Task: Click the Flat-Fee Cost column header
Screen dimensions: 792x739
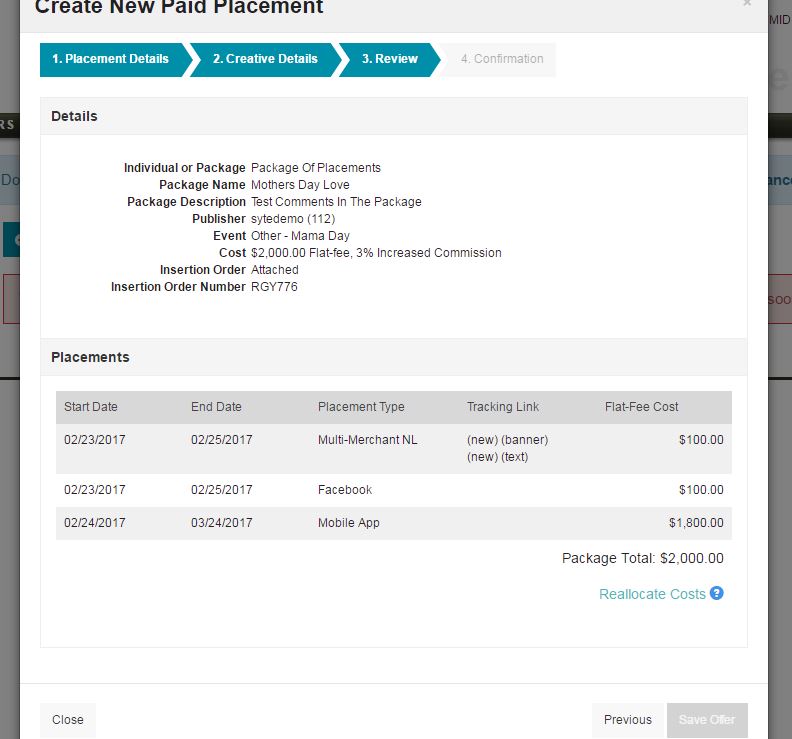Action: click(642, 407)
